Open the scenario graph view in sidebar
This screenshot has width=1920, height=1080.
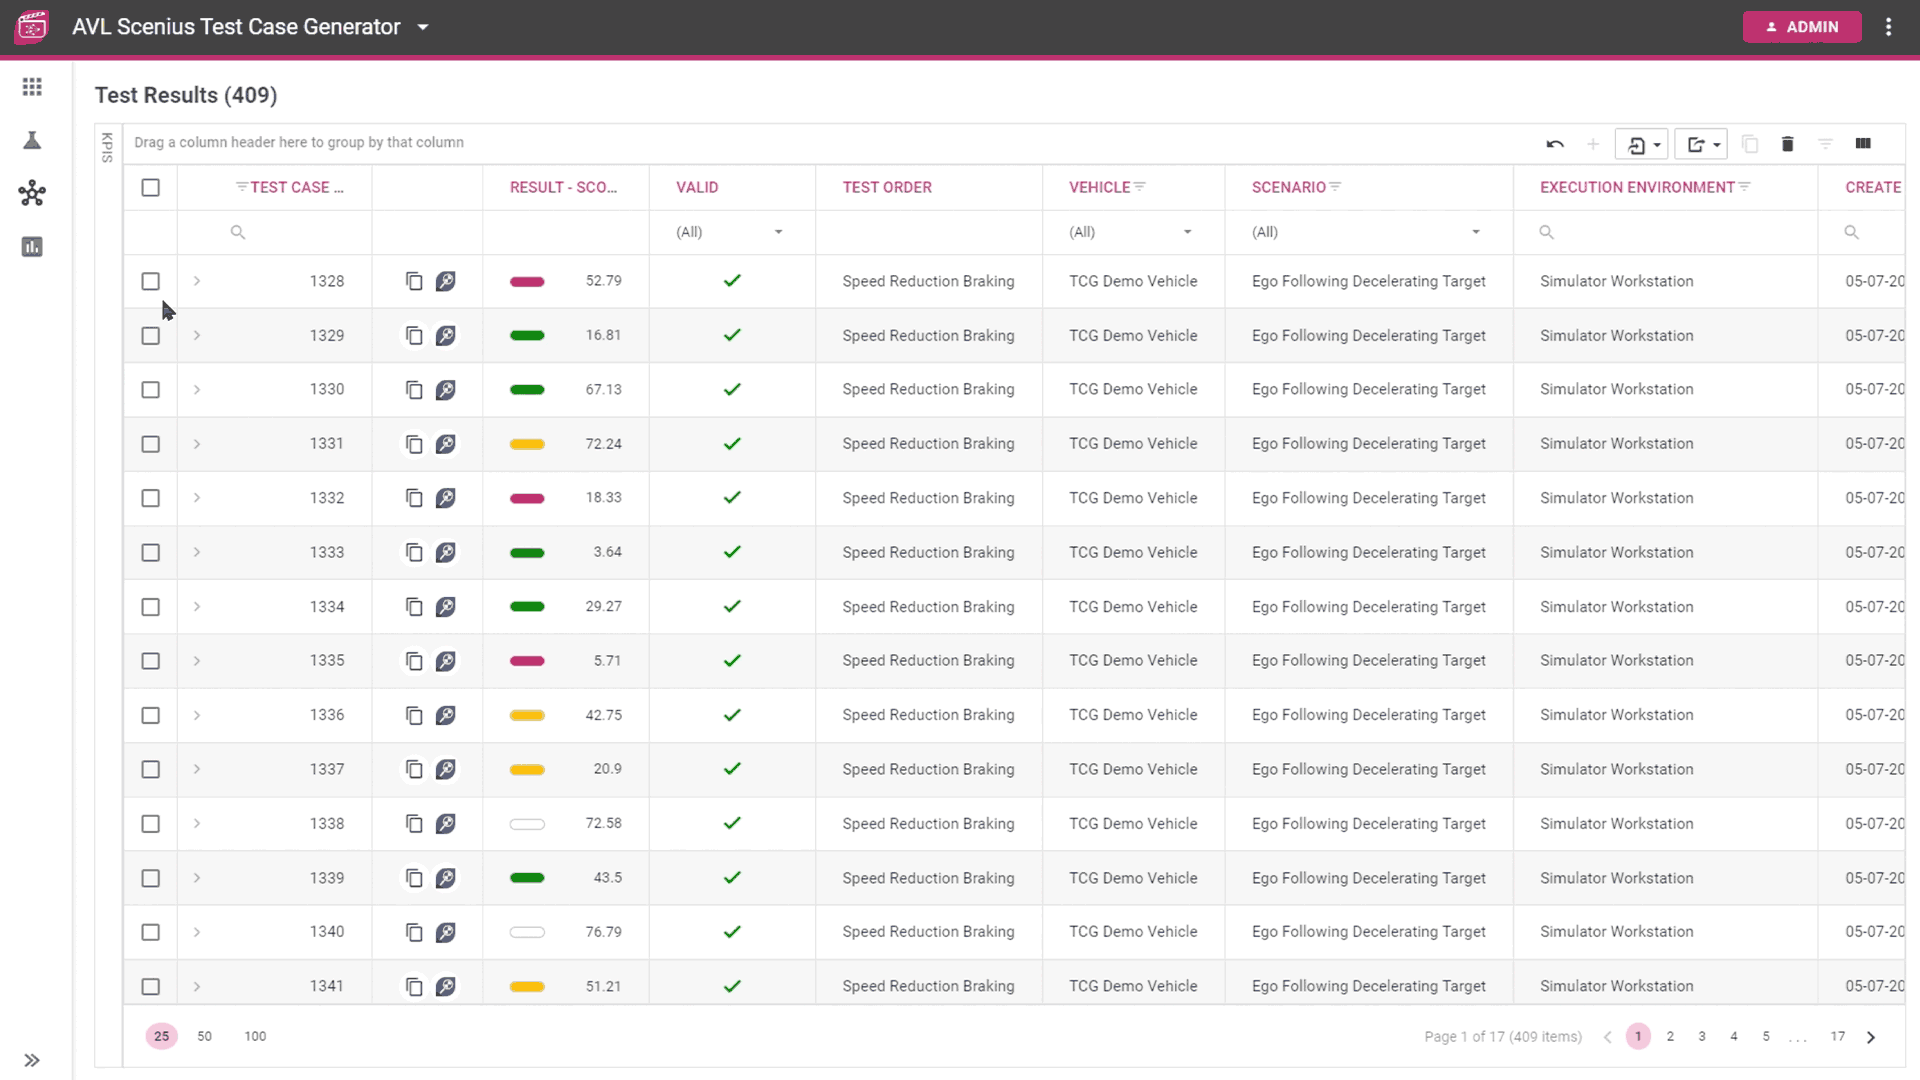click(x=32, y=193)
